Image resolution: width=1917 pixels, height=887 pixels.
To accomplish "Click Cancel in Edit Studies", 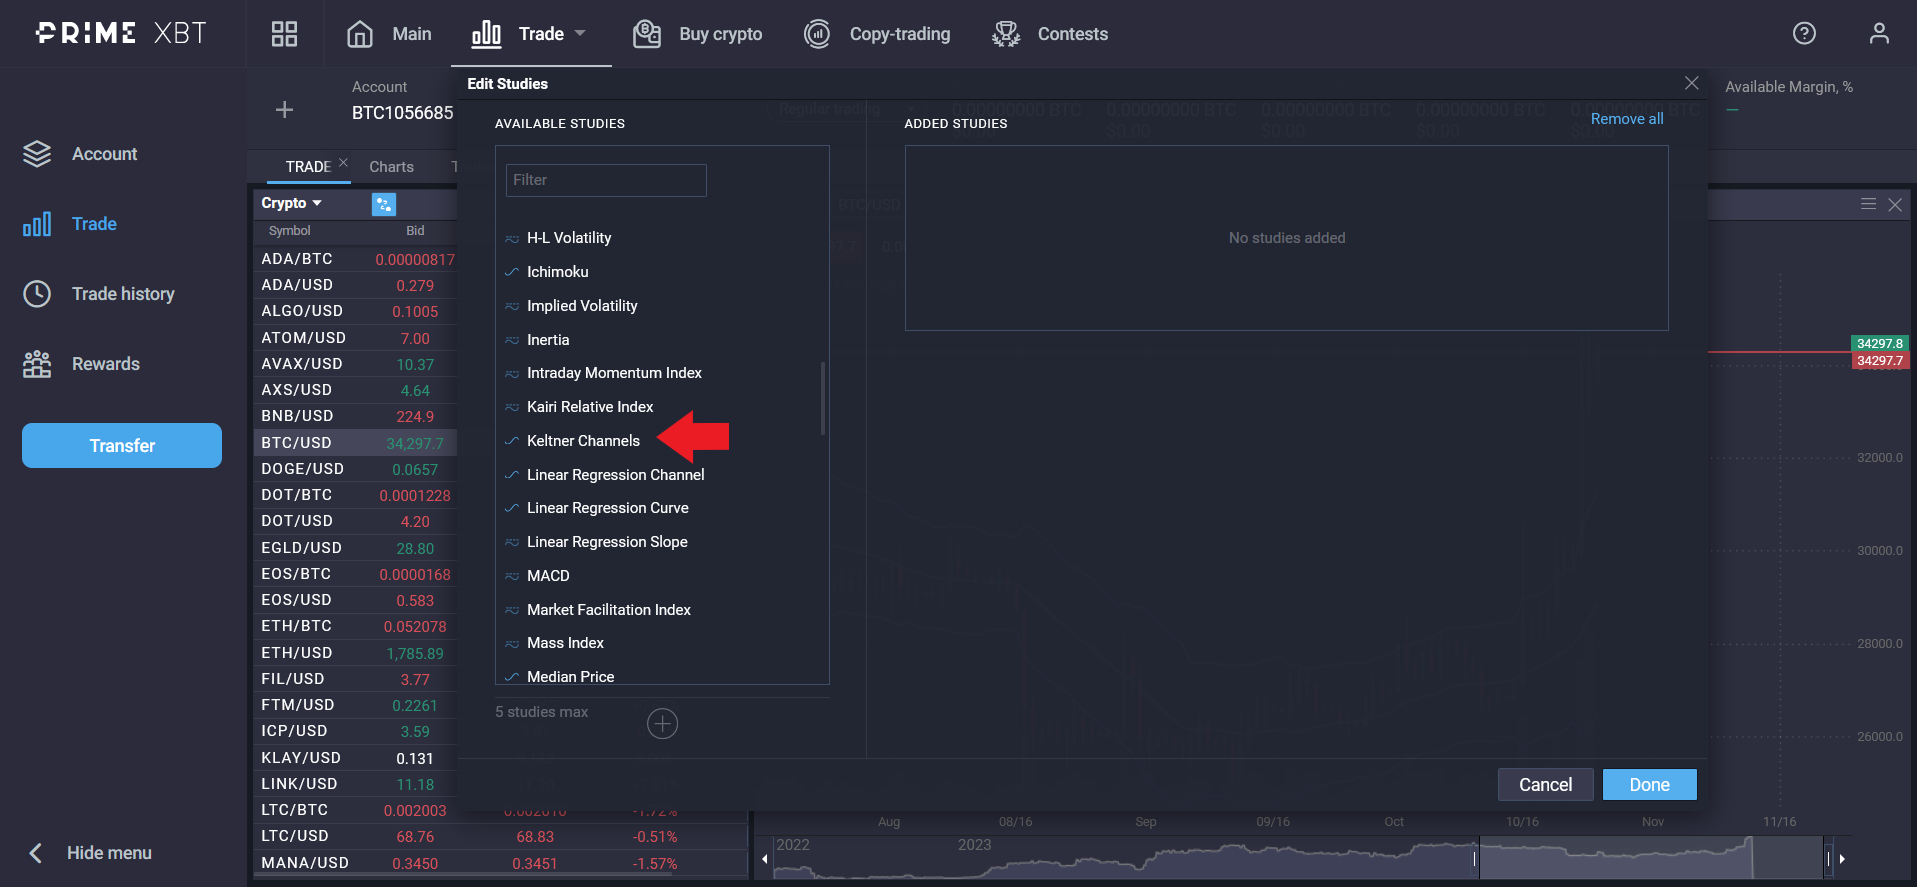I will click(1545, 785).
